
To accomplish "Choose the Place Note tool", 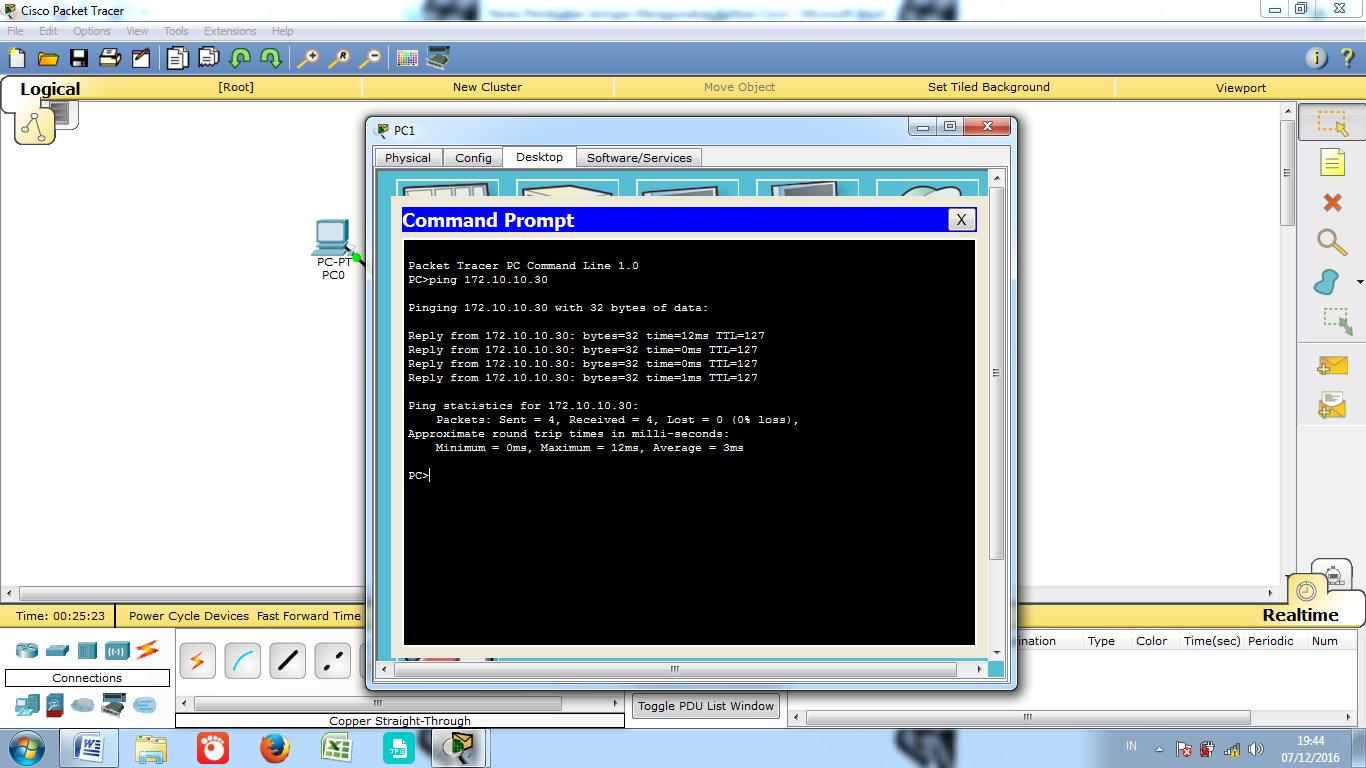I will pyautogui.click(x=1332, y=162).
